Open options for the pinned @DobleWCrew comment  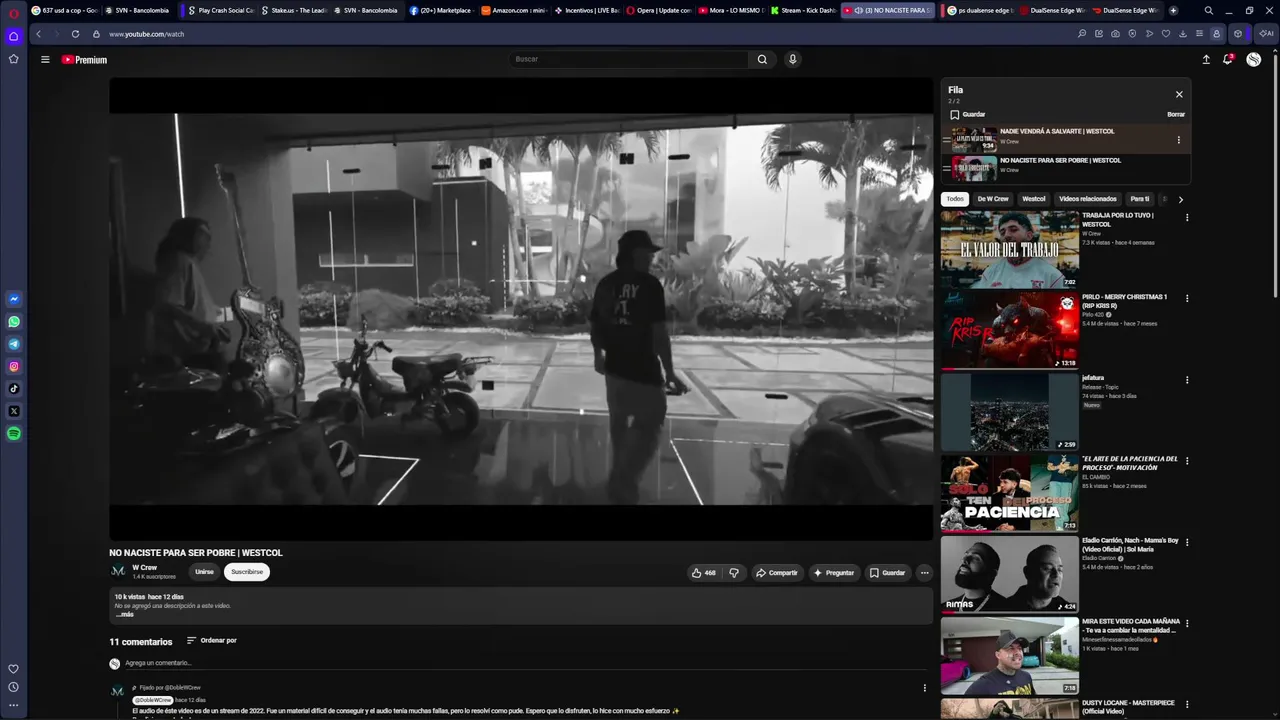(x=924, y=688)
